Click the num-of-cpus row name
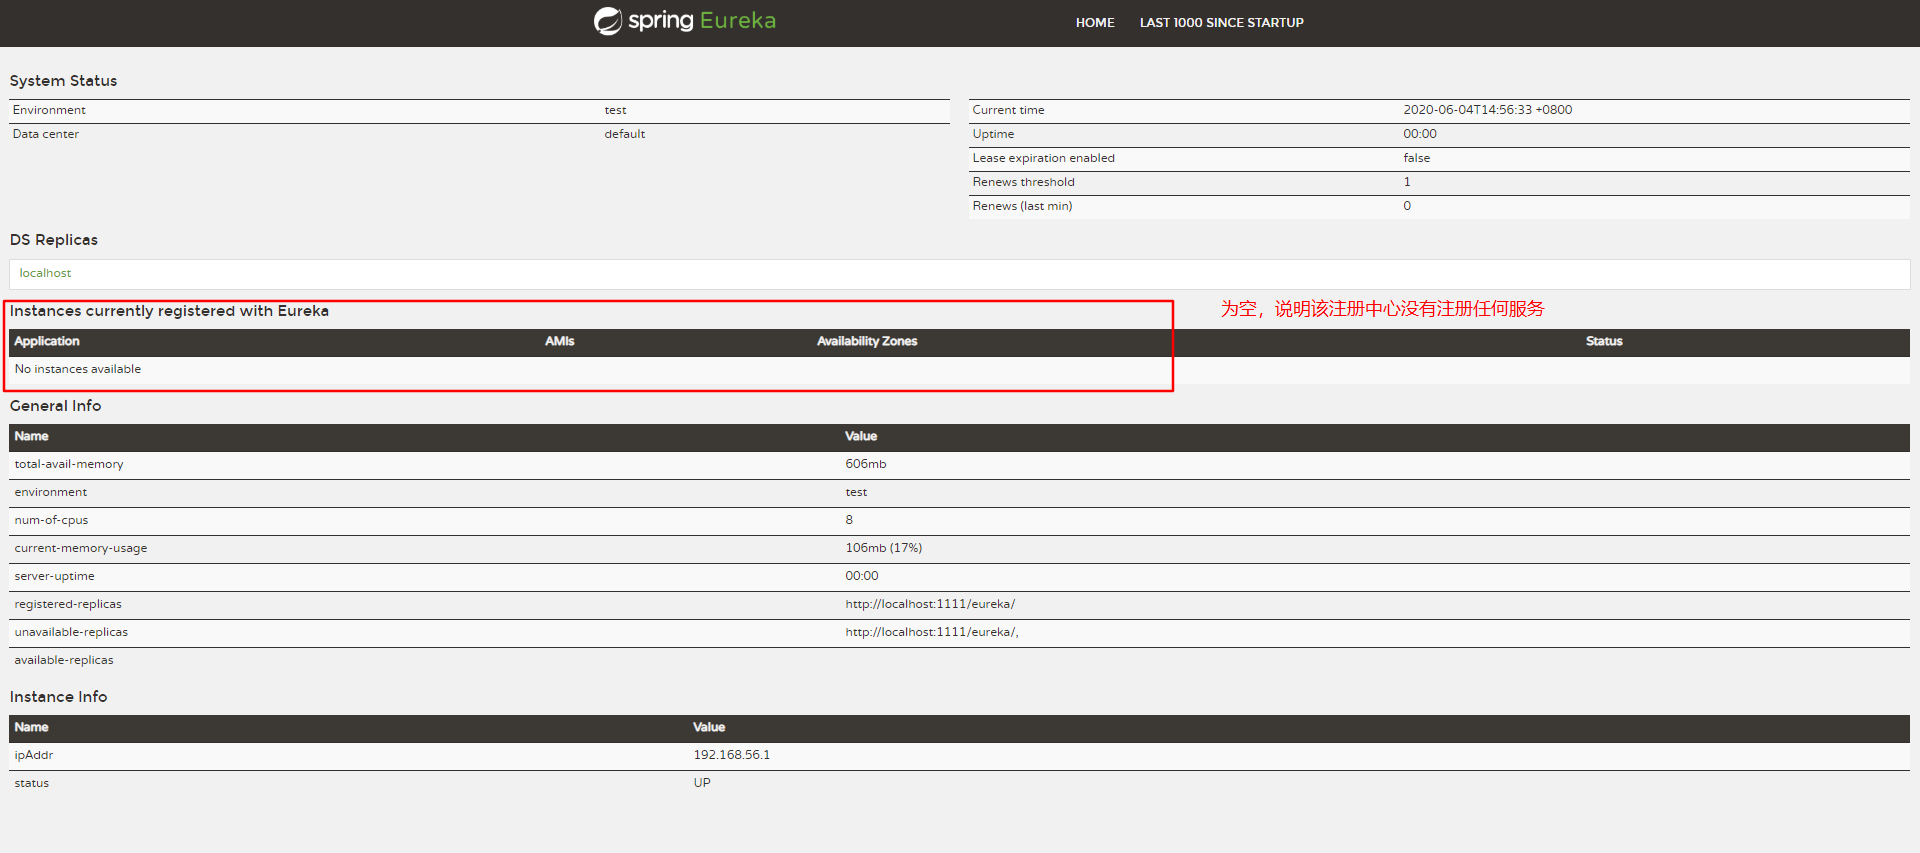 pyautogui.click(x=51, y=520)
